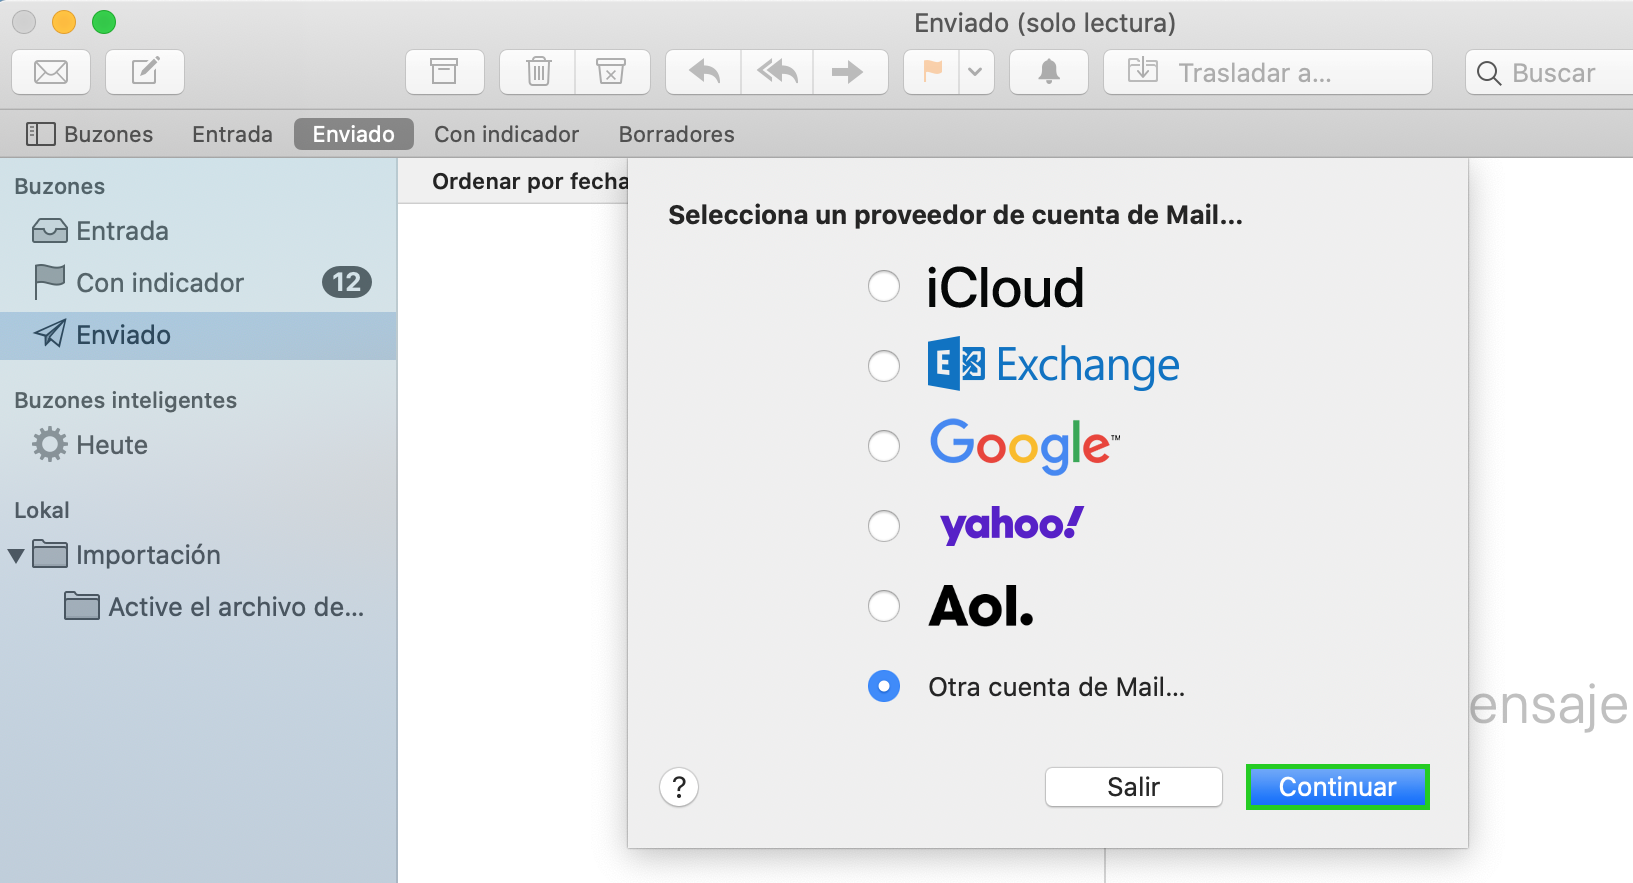1633x883 pixels.
Task: Delete message with the trash icon
Action: [x=538, y=72]
